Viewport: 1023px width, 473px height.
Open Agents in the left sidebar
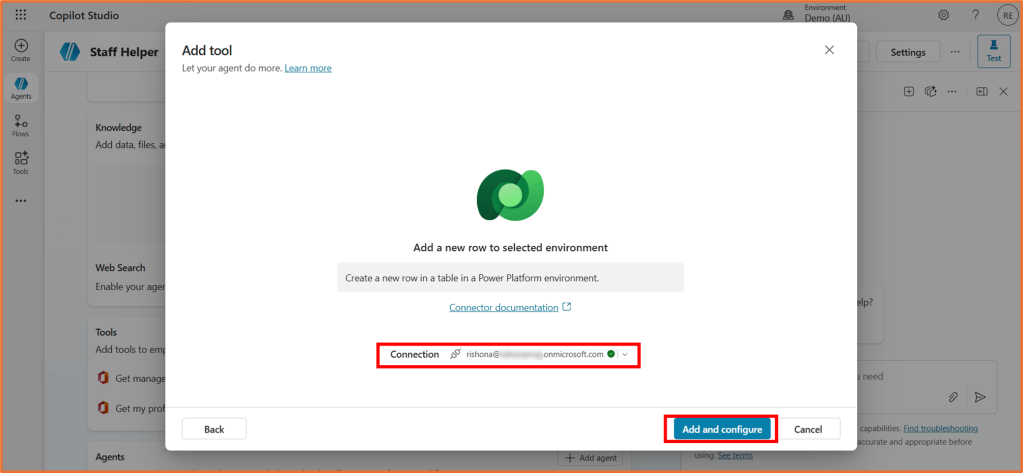(x=21, y=88)
